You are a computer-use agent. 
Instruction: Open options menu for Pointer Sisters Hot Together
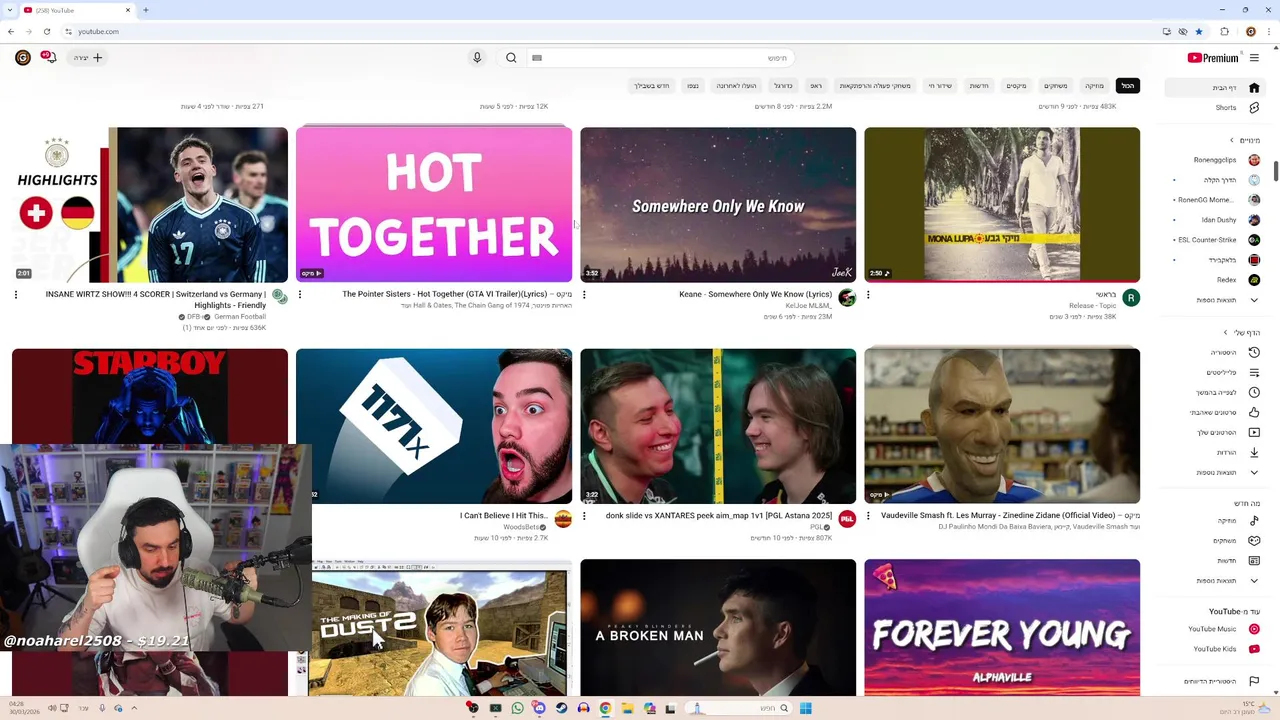tap(300, 294)
